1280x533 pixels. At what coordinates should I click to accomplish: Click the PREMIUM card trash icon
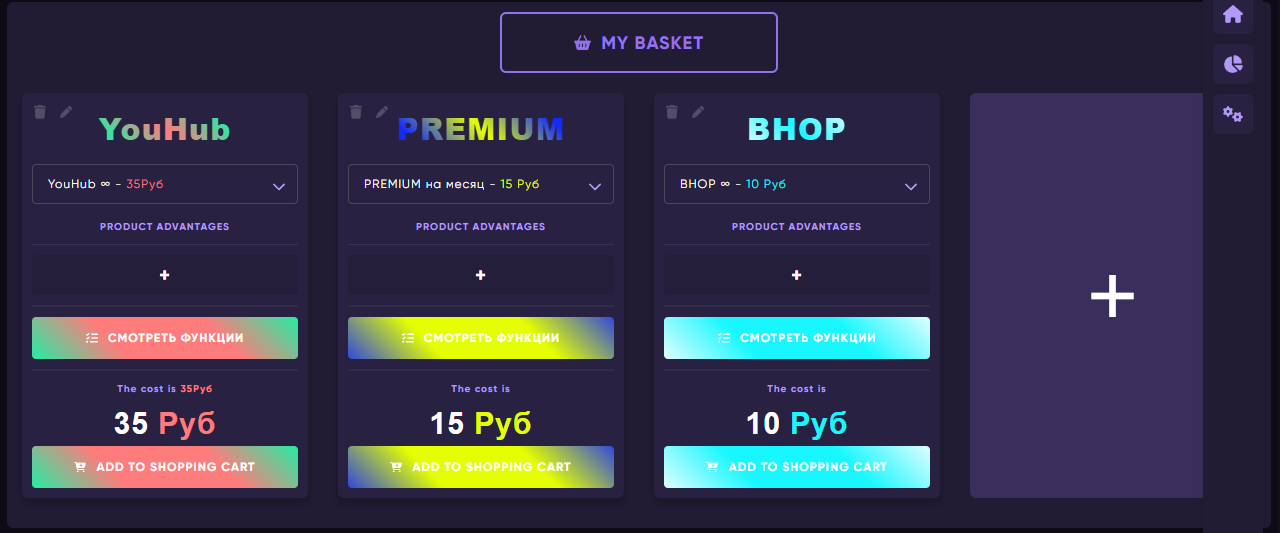(x=356, y=112)
